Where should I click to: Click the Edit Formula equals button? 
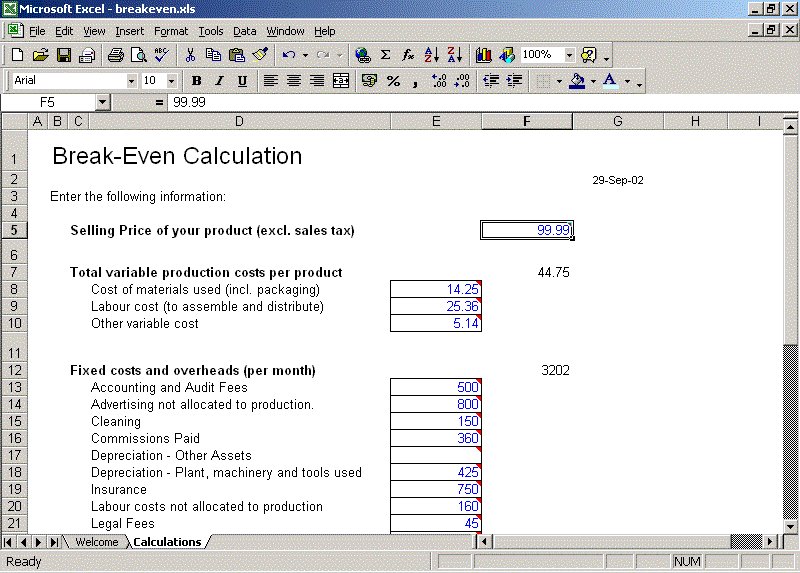point(159,102)
